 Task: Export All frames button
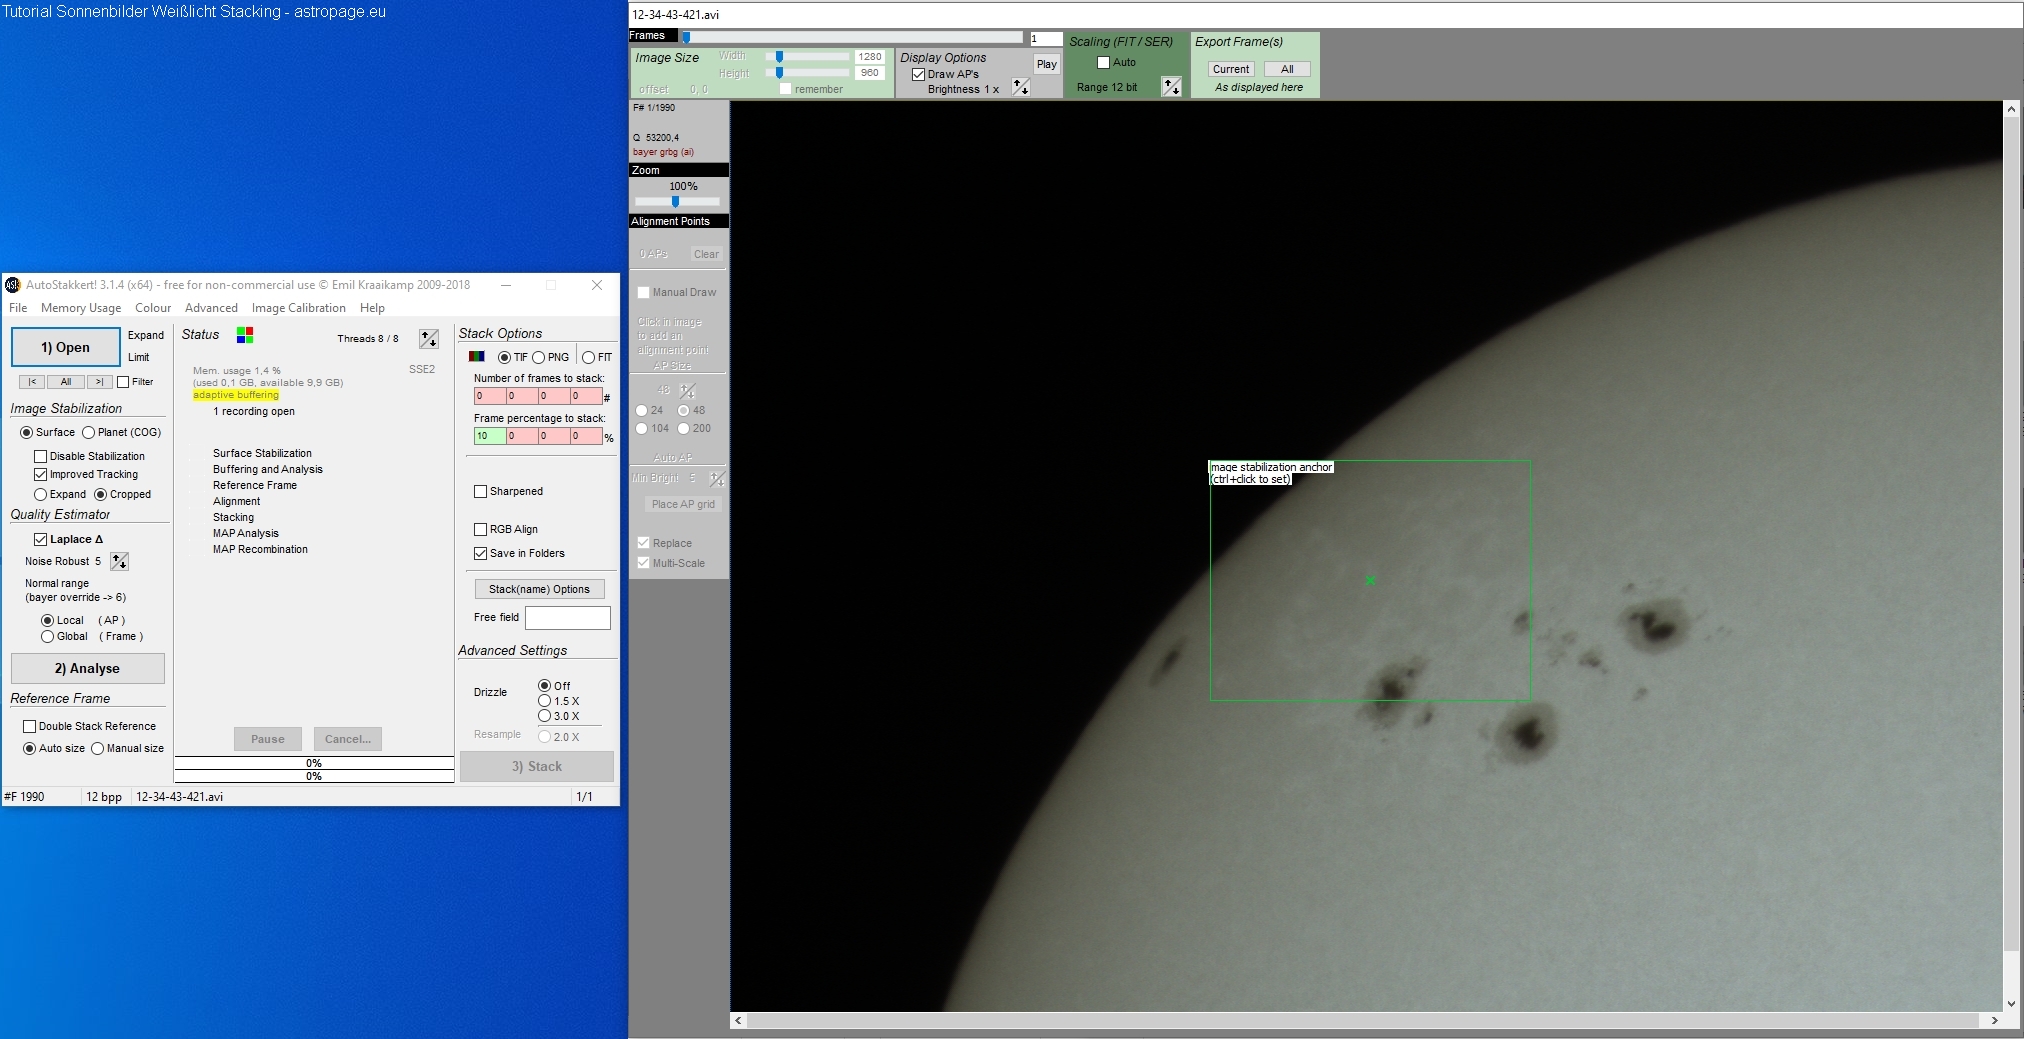coord(1287,69)
